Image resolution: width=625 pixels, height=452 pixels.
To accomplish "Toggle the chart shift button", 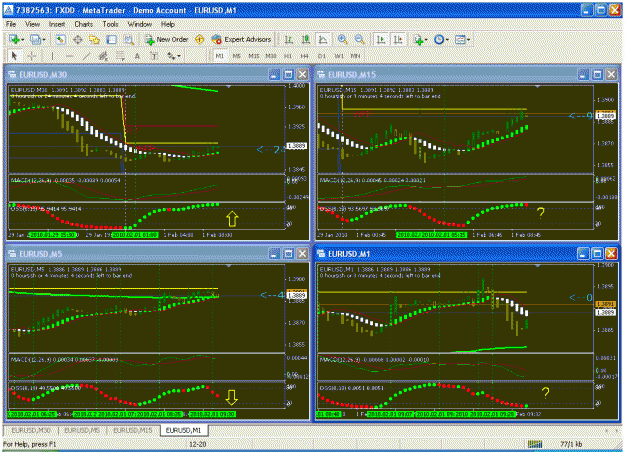I will [398, 39].
